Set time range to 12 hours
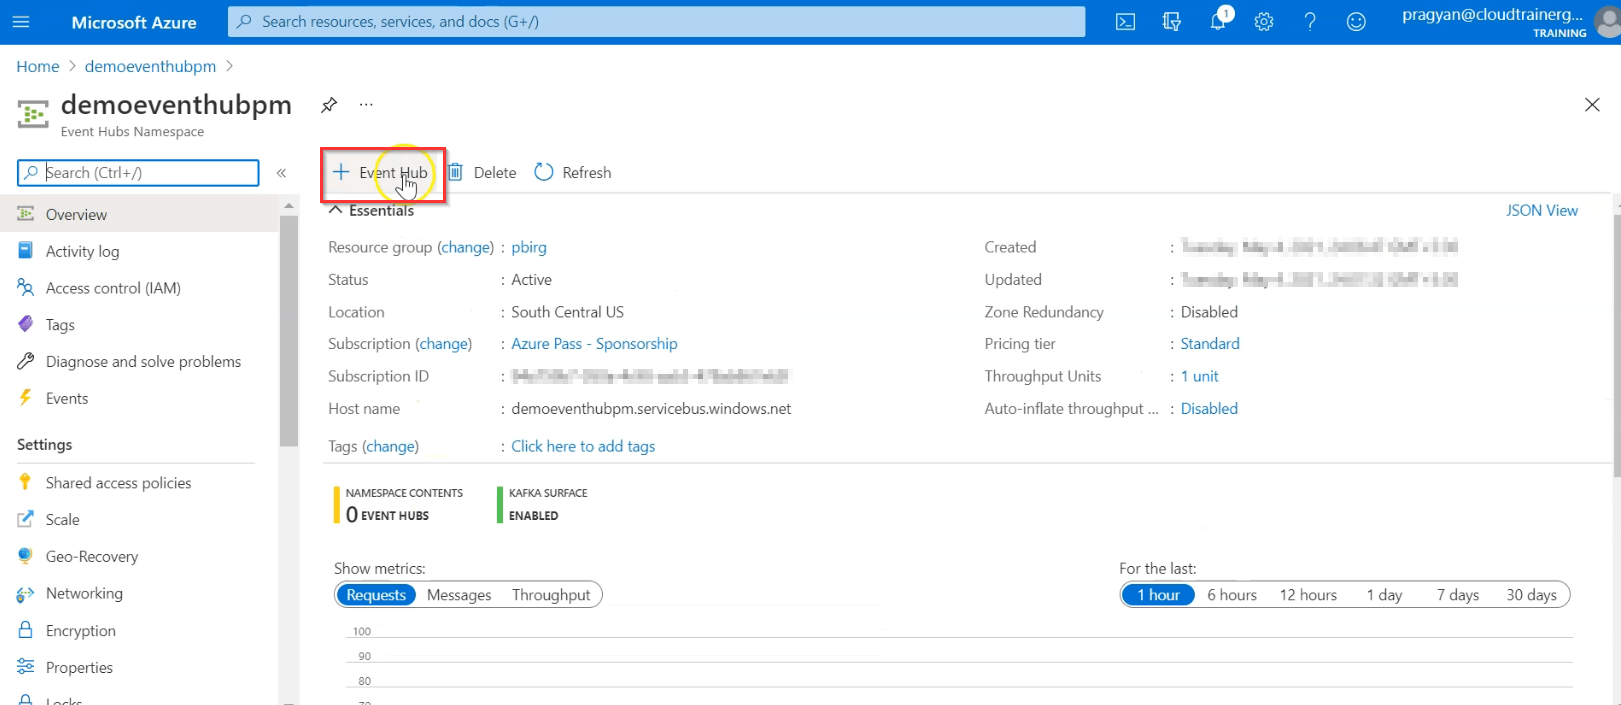Viewport: 1621px width, 705px height. tap(1308, 595)
